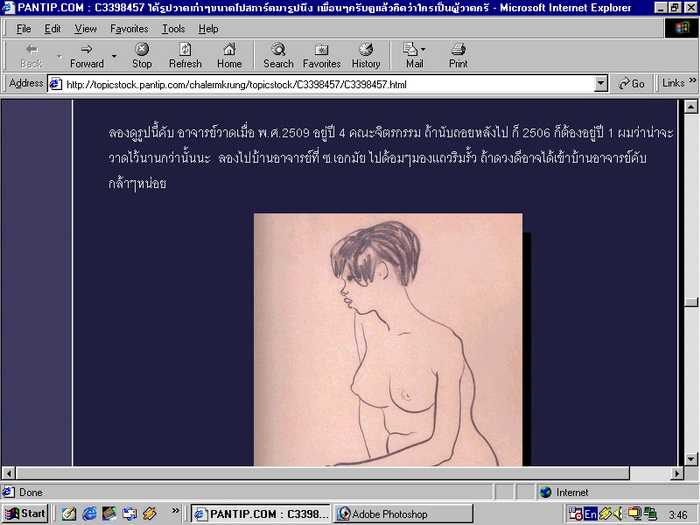Click the Back arrow toolbar button
This screenshot has width=700, height=525.
pos(31,56)
